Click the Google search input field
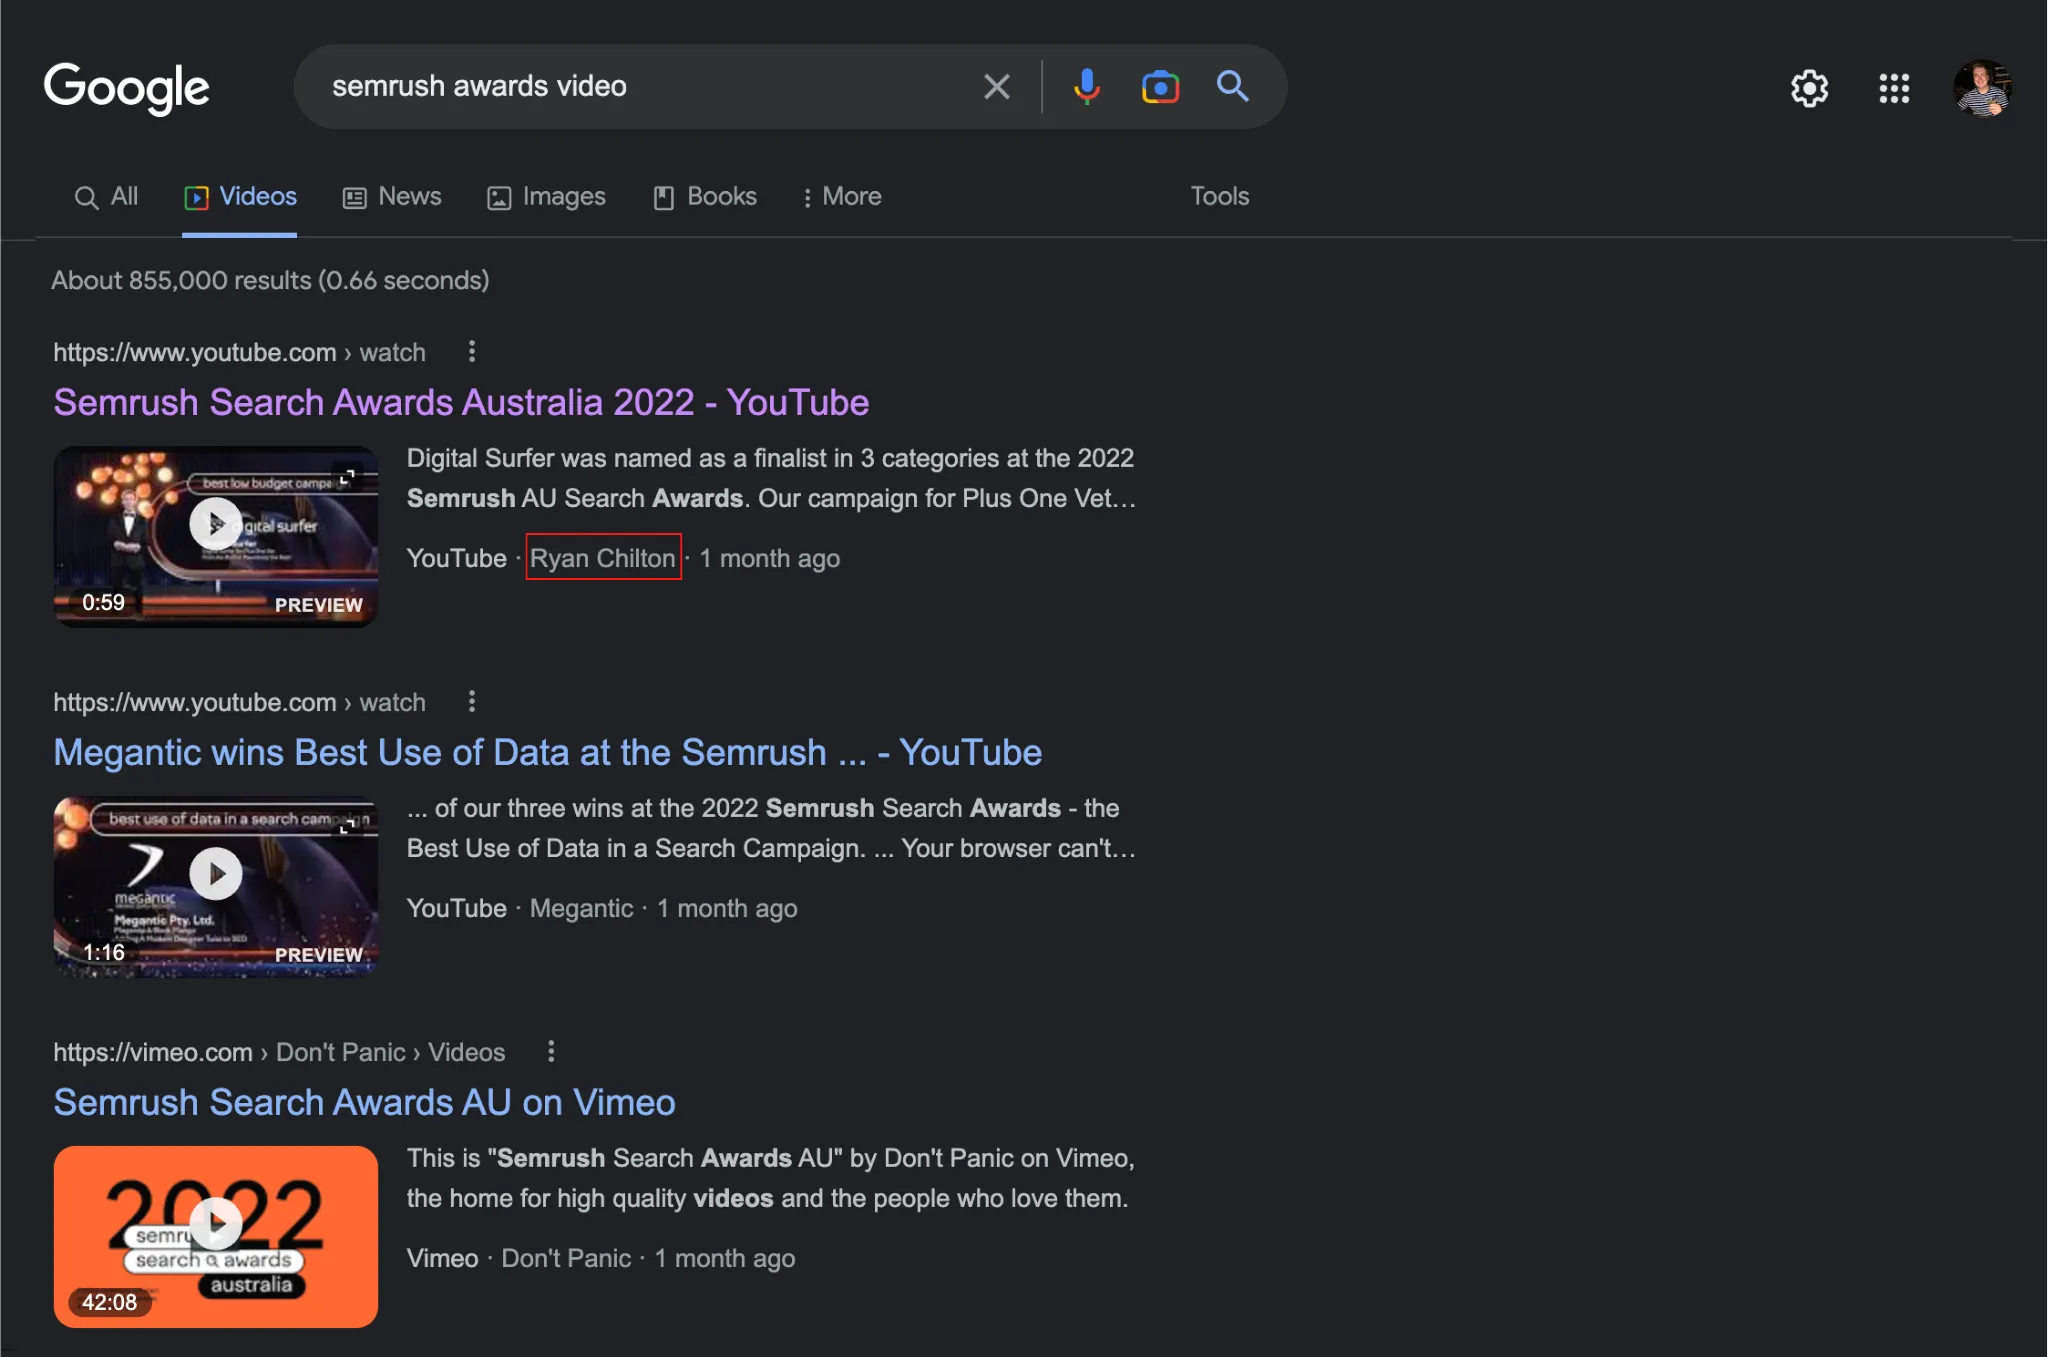Image resolution: width=2048 pixels, height=1357 pixels. tap(649, 86)
